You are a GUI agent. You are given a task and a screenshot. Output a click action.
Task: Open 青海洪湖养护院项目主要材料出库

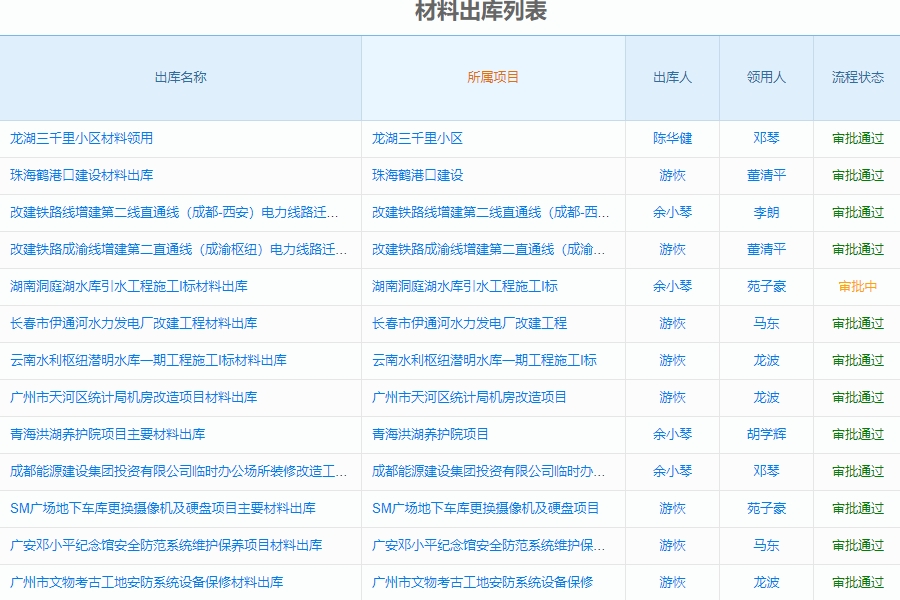click(107, 434)
